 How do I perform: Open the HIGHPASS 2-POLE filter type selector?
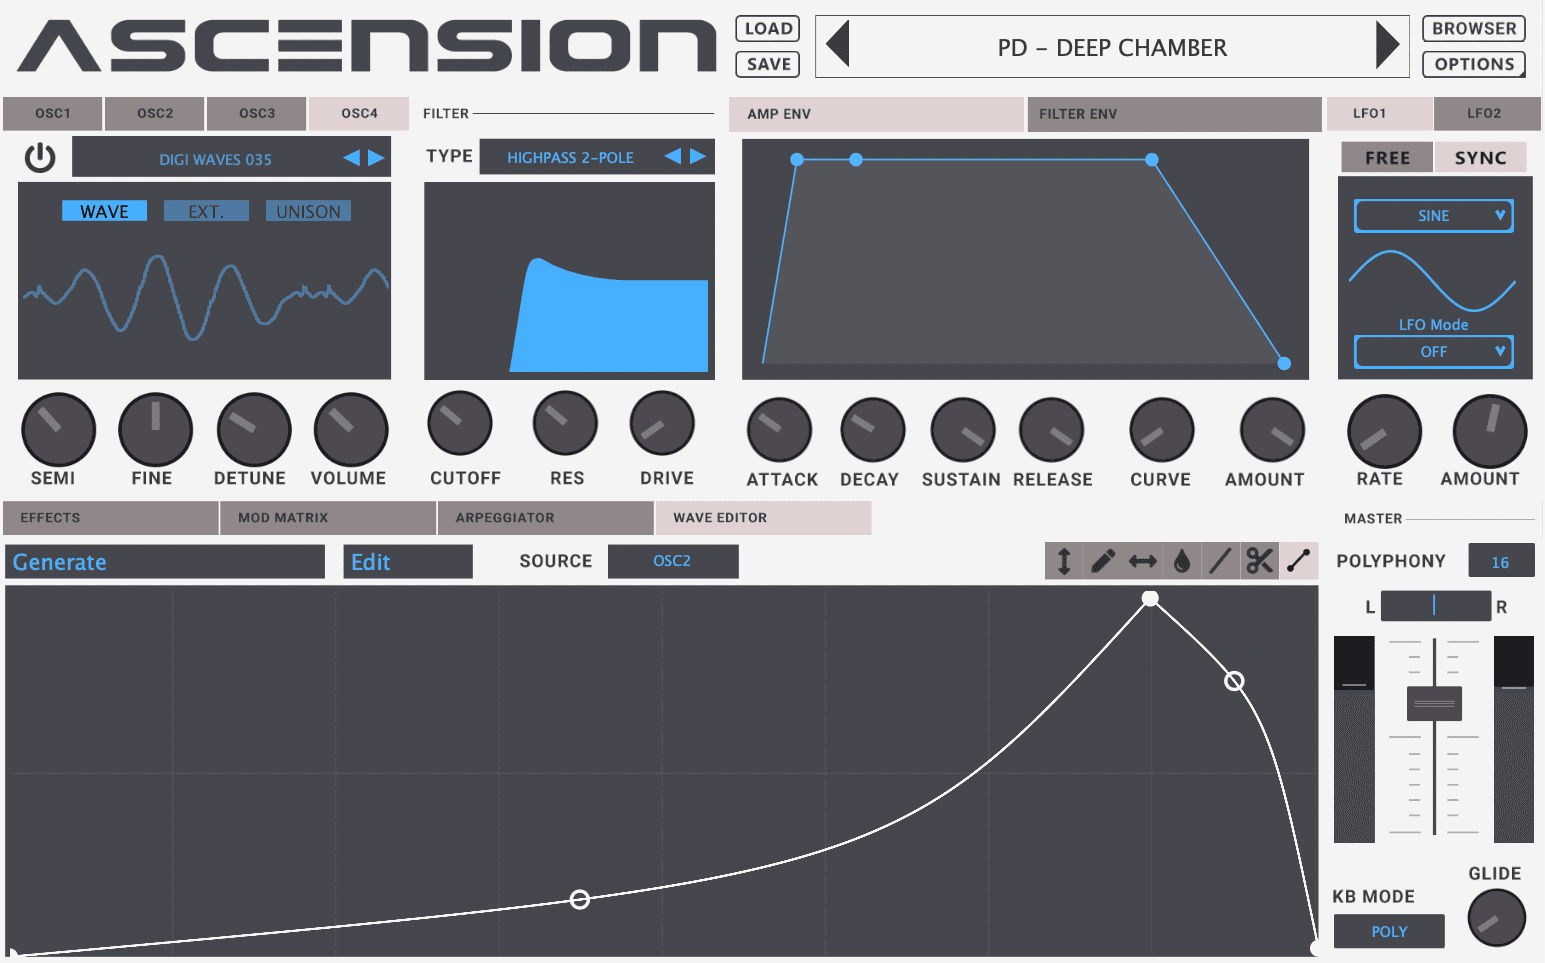click(597, 157)
